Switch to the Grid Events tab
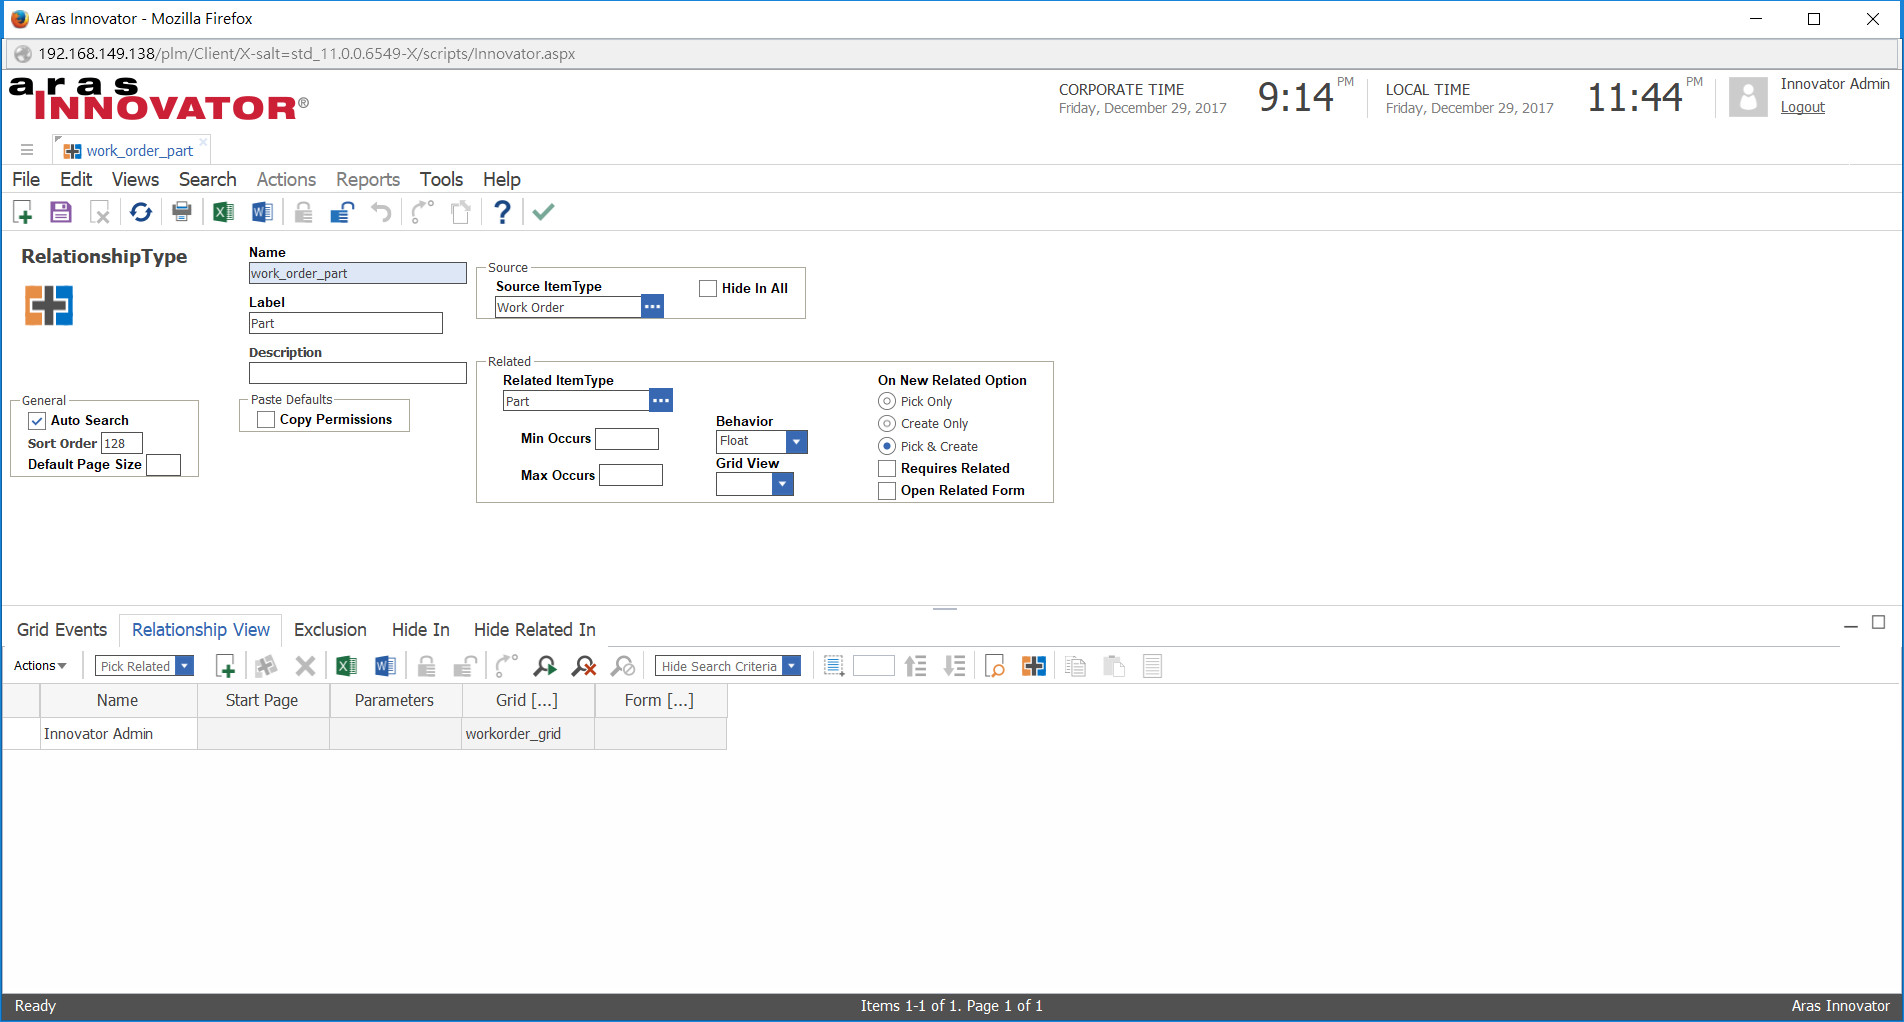Screen dimensions: 1904x1022 [62, 630]
